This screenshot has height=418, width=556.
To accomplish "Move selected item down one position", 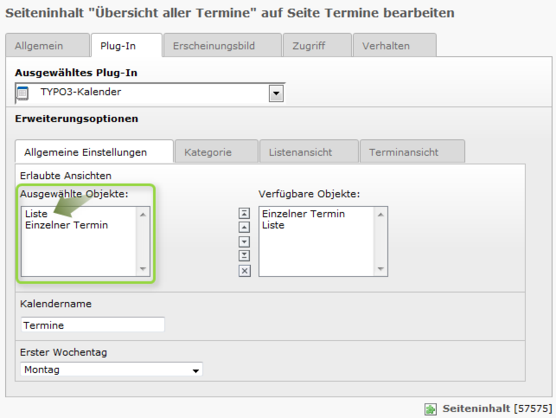I will point(244,241).
